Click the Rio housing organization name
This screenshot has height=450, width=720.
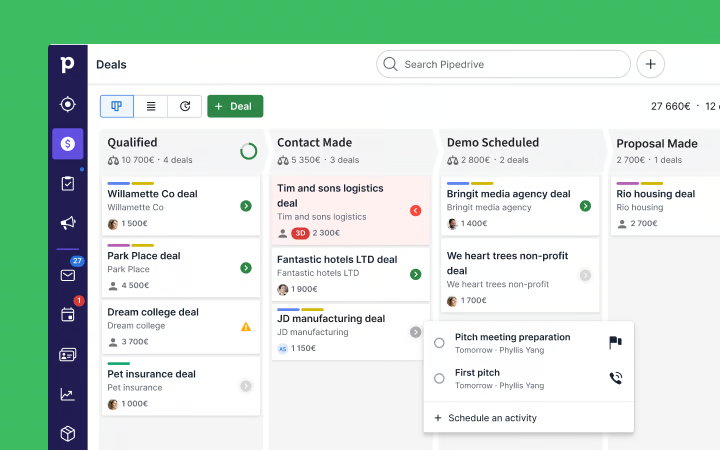[x=640, y=208]
